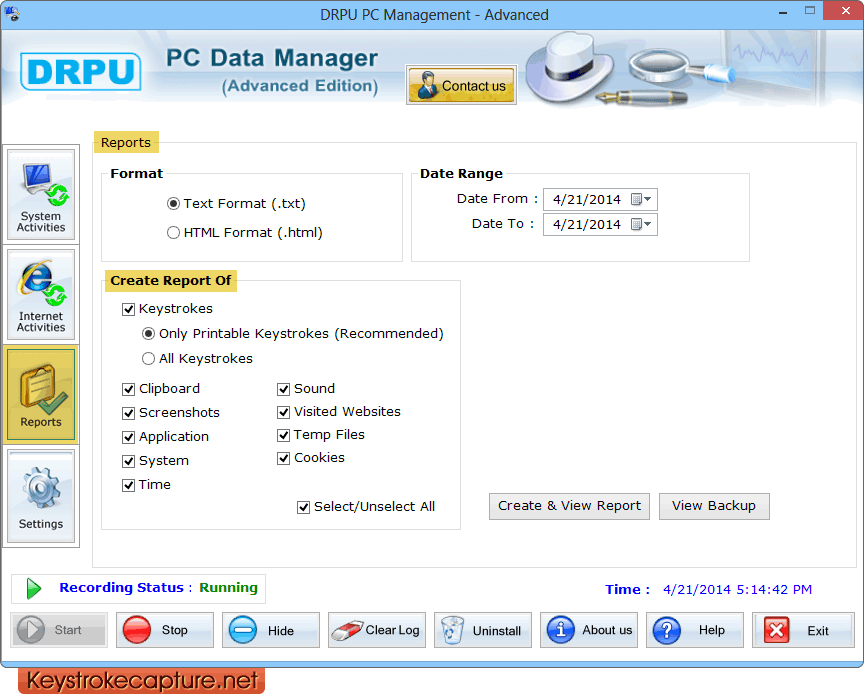Open the Date To calendar dropdown
Screen dimensions: 864x695
tap(641, 224)
